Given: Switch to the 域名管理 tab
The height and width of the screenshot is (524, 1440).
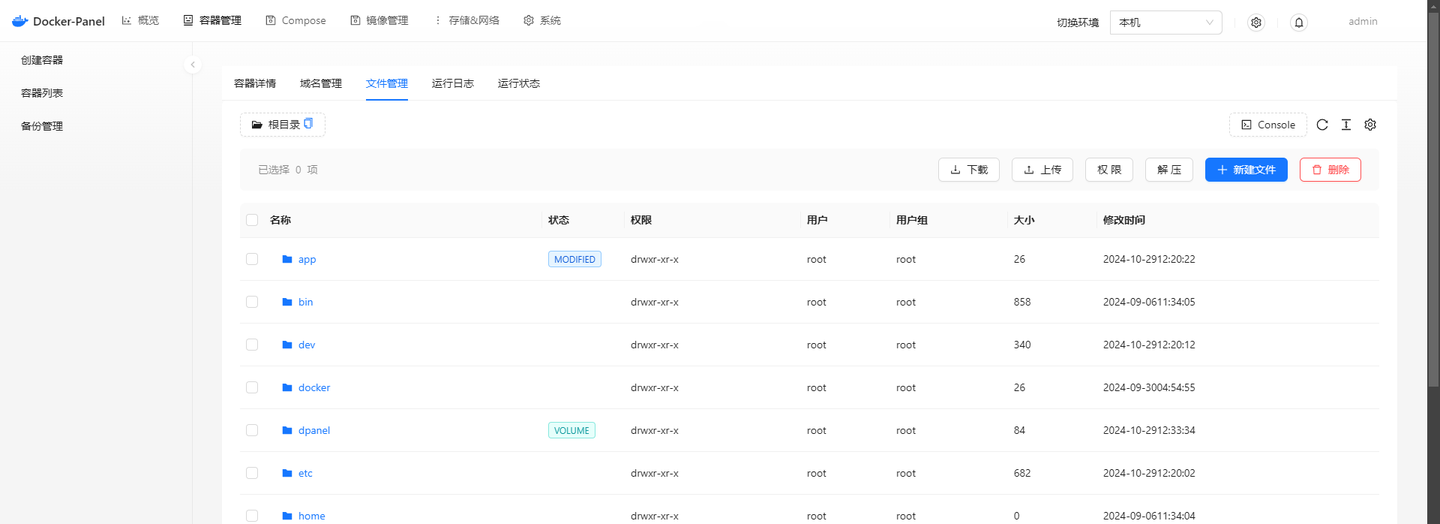Looking at the screenshot, I should click(321, 84).
